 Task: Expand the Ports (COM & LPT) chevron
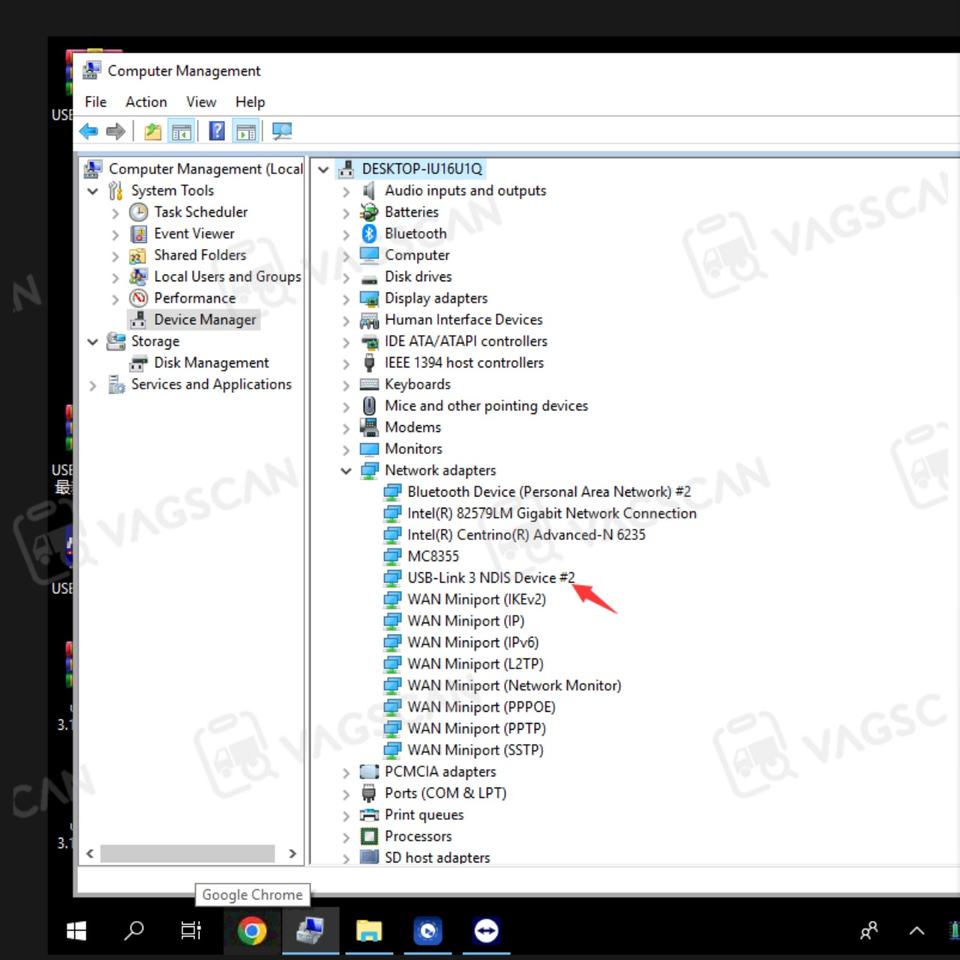point(347,795)
